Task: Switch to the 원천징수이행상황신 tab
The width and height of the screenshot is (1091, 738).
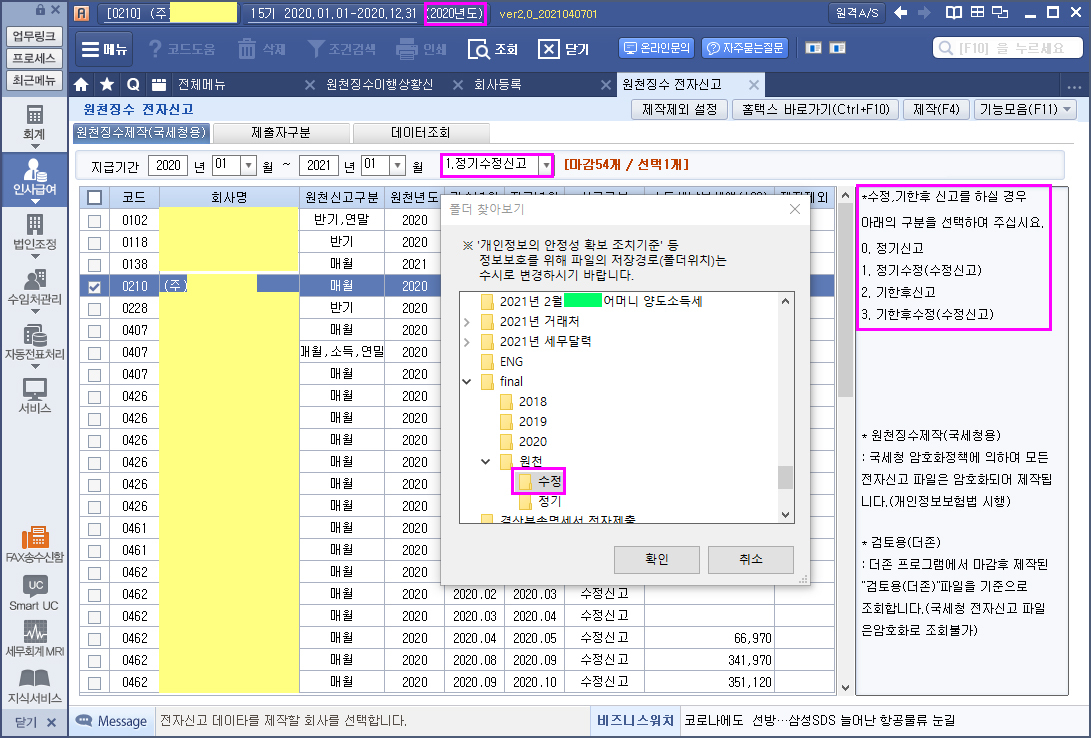Action: pos(379,84)
